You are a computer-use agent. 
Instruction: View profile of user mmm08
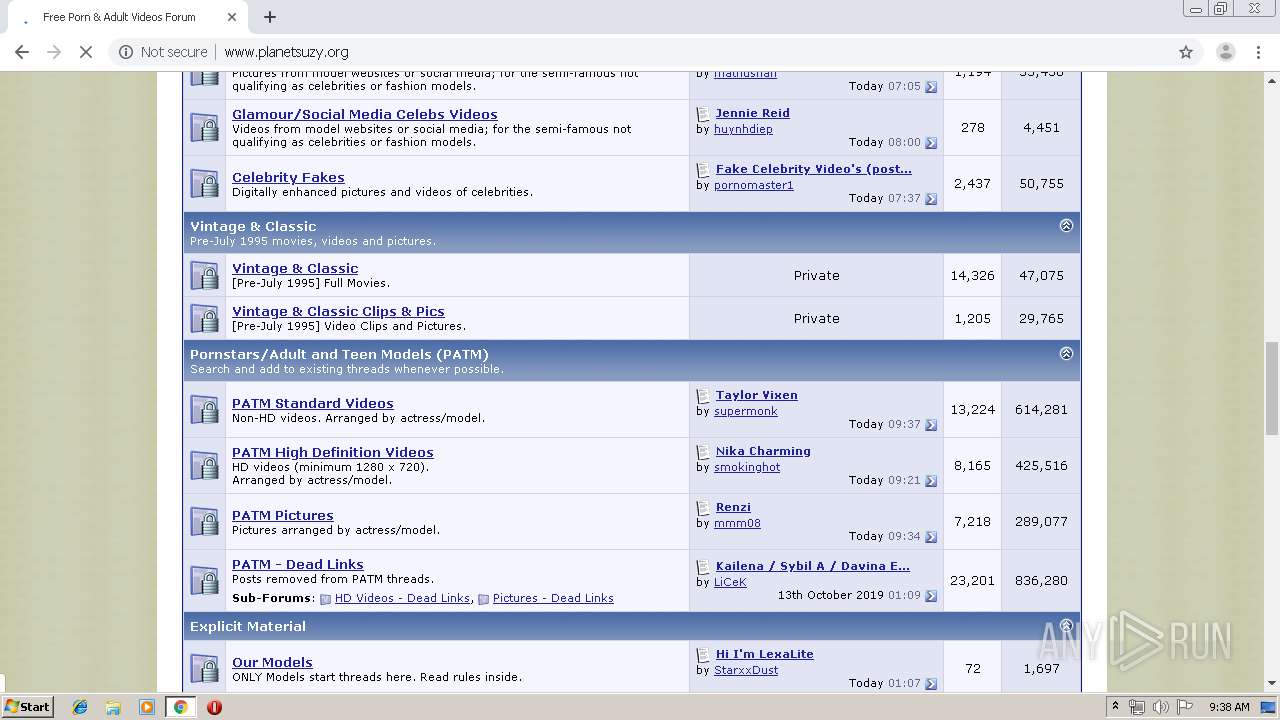737,523
